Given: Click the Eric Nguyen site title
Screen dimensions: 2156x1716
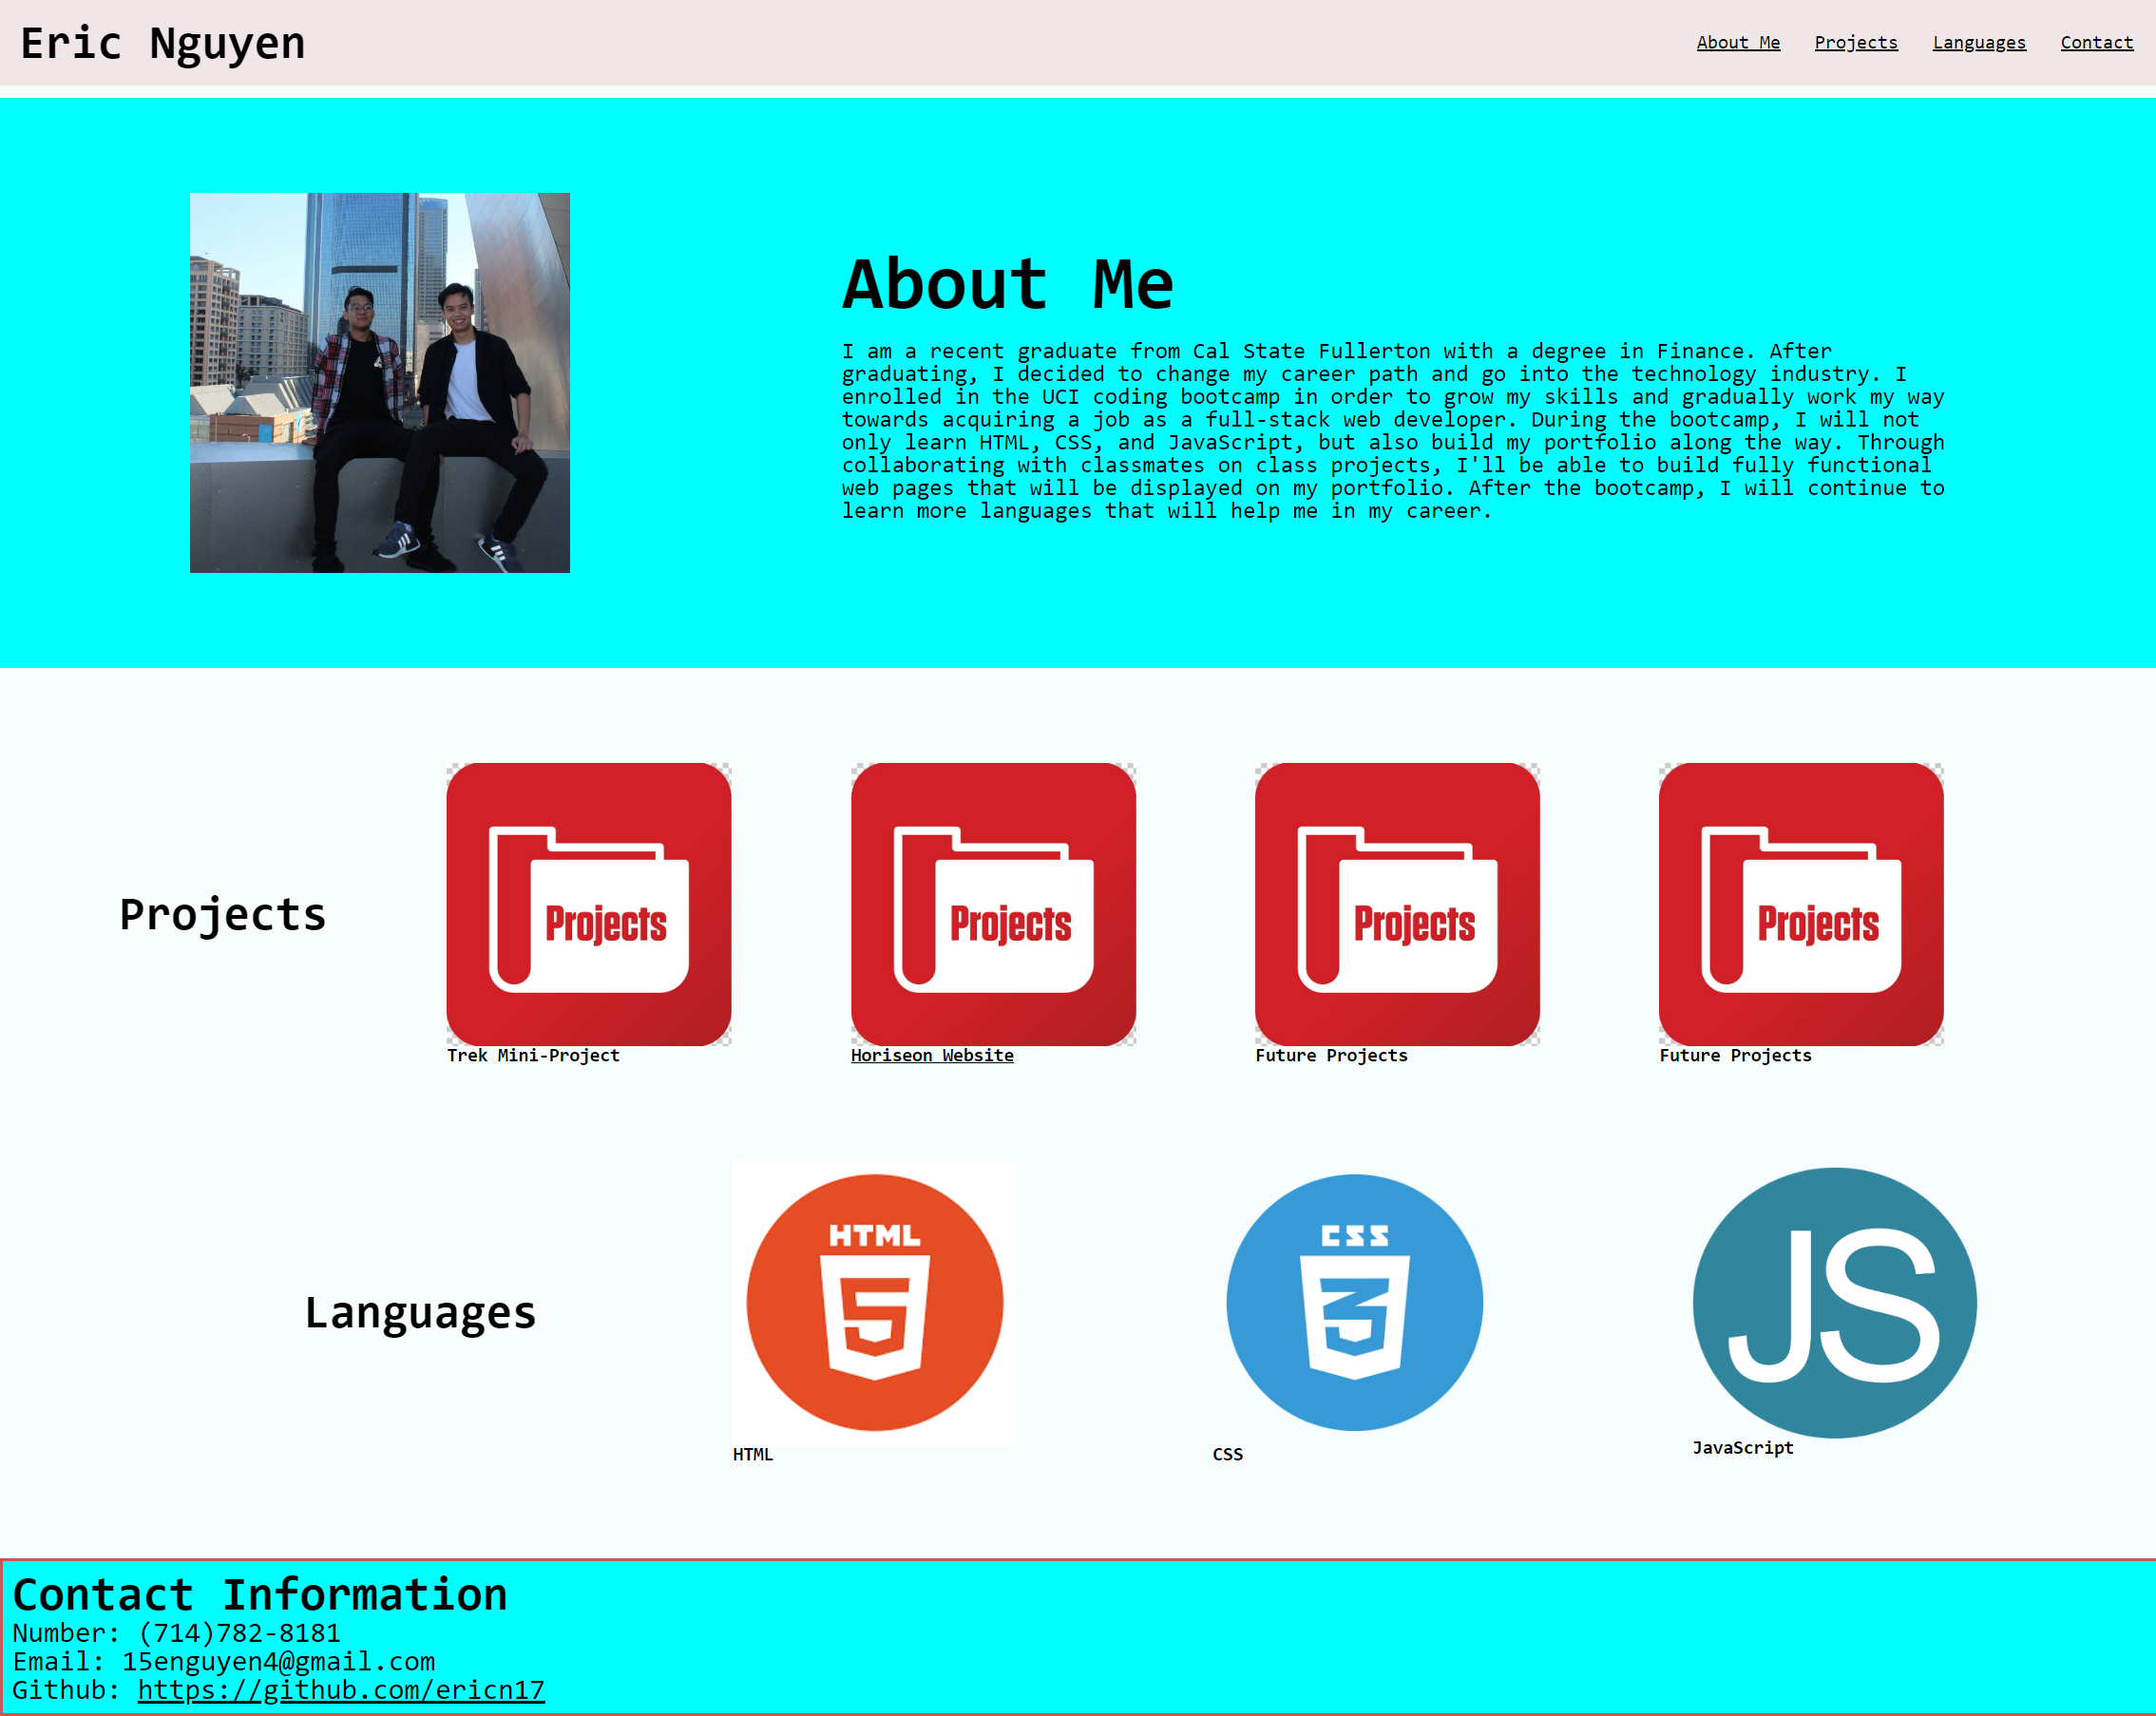Looking at the screenshot, I should (x=164, y=43).
